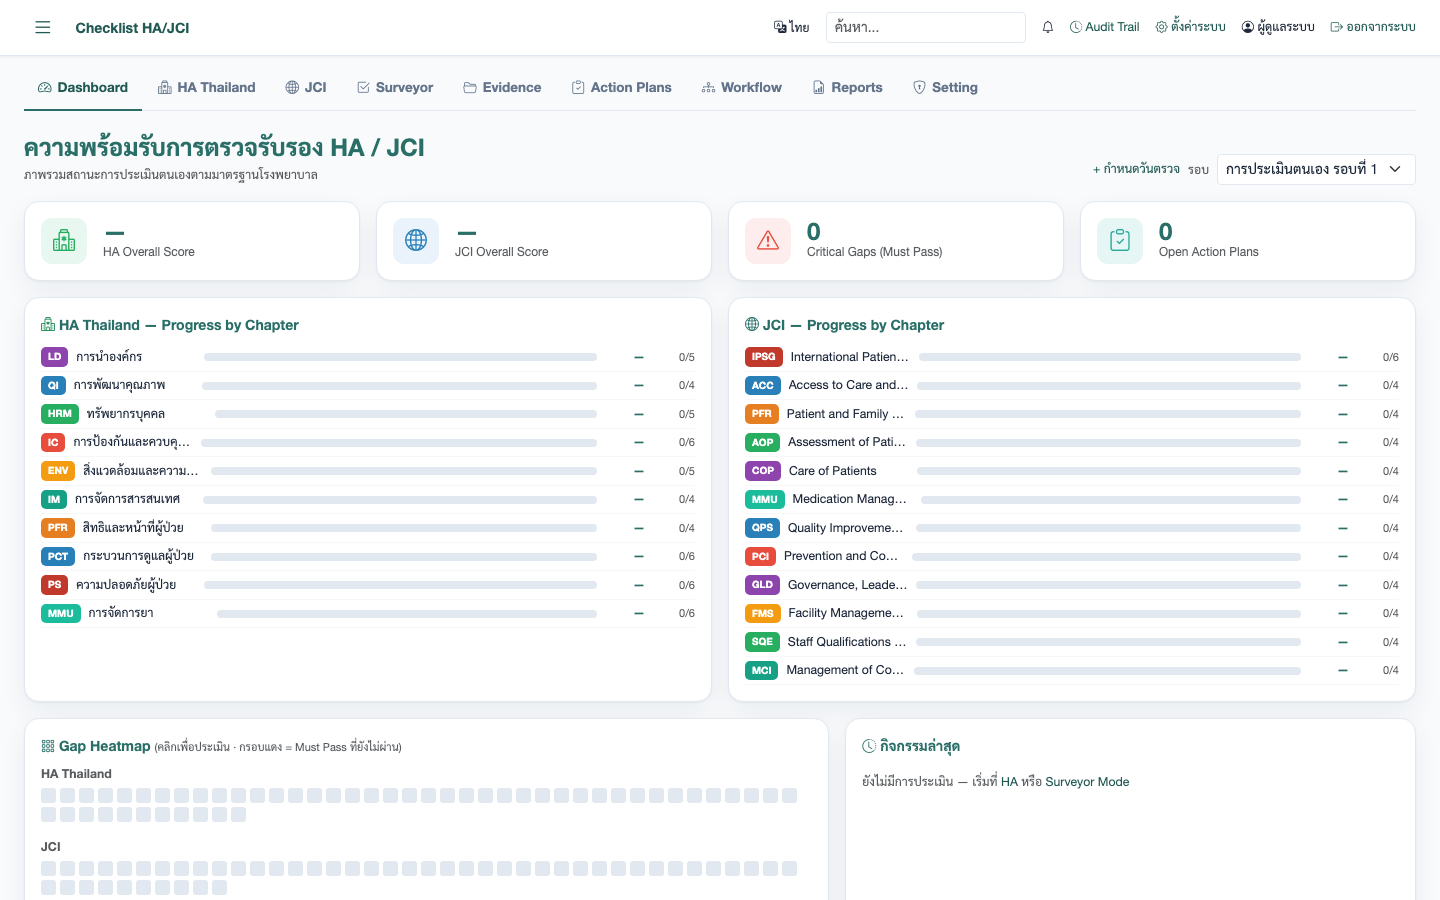Click + กำหนดวันตรวจ link

tap(1136, 169)
